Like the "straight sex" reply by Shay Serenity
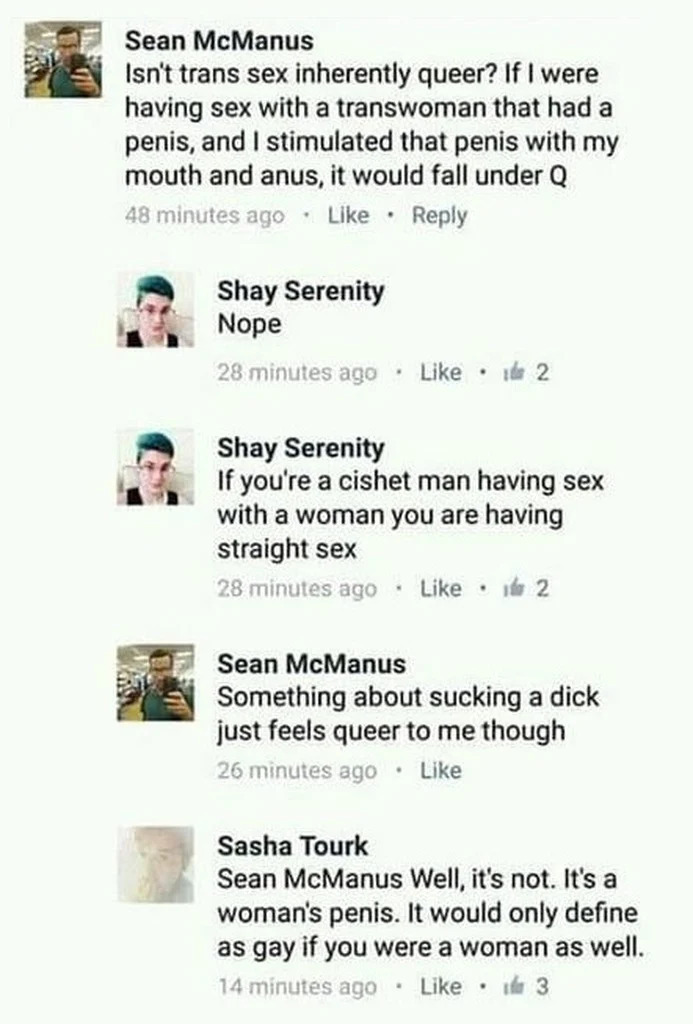The width and height of the screenshot is (693, 1024). (441, 588)
